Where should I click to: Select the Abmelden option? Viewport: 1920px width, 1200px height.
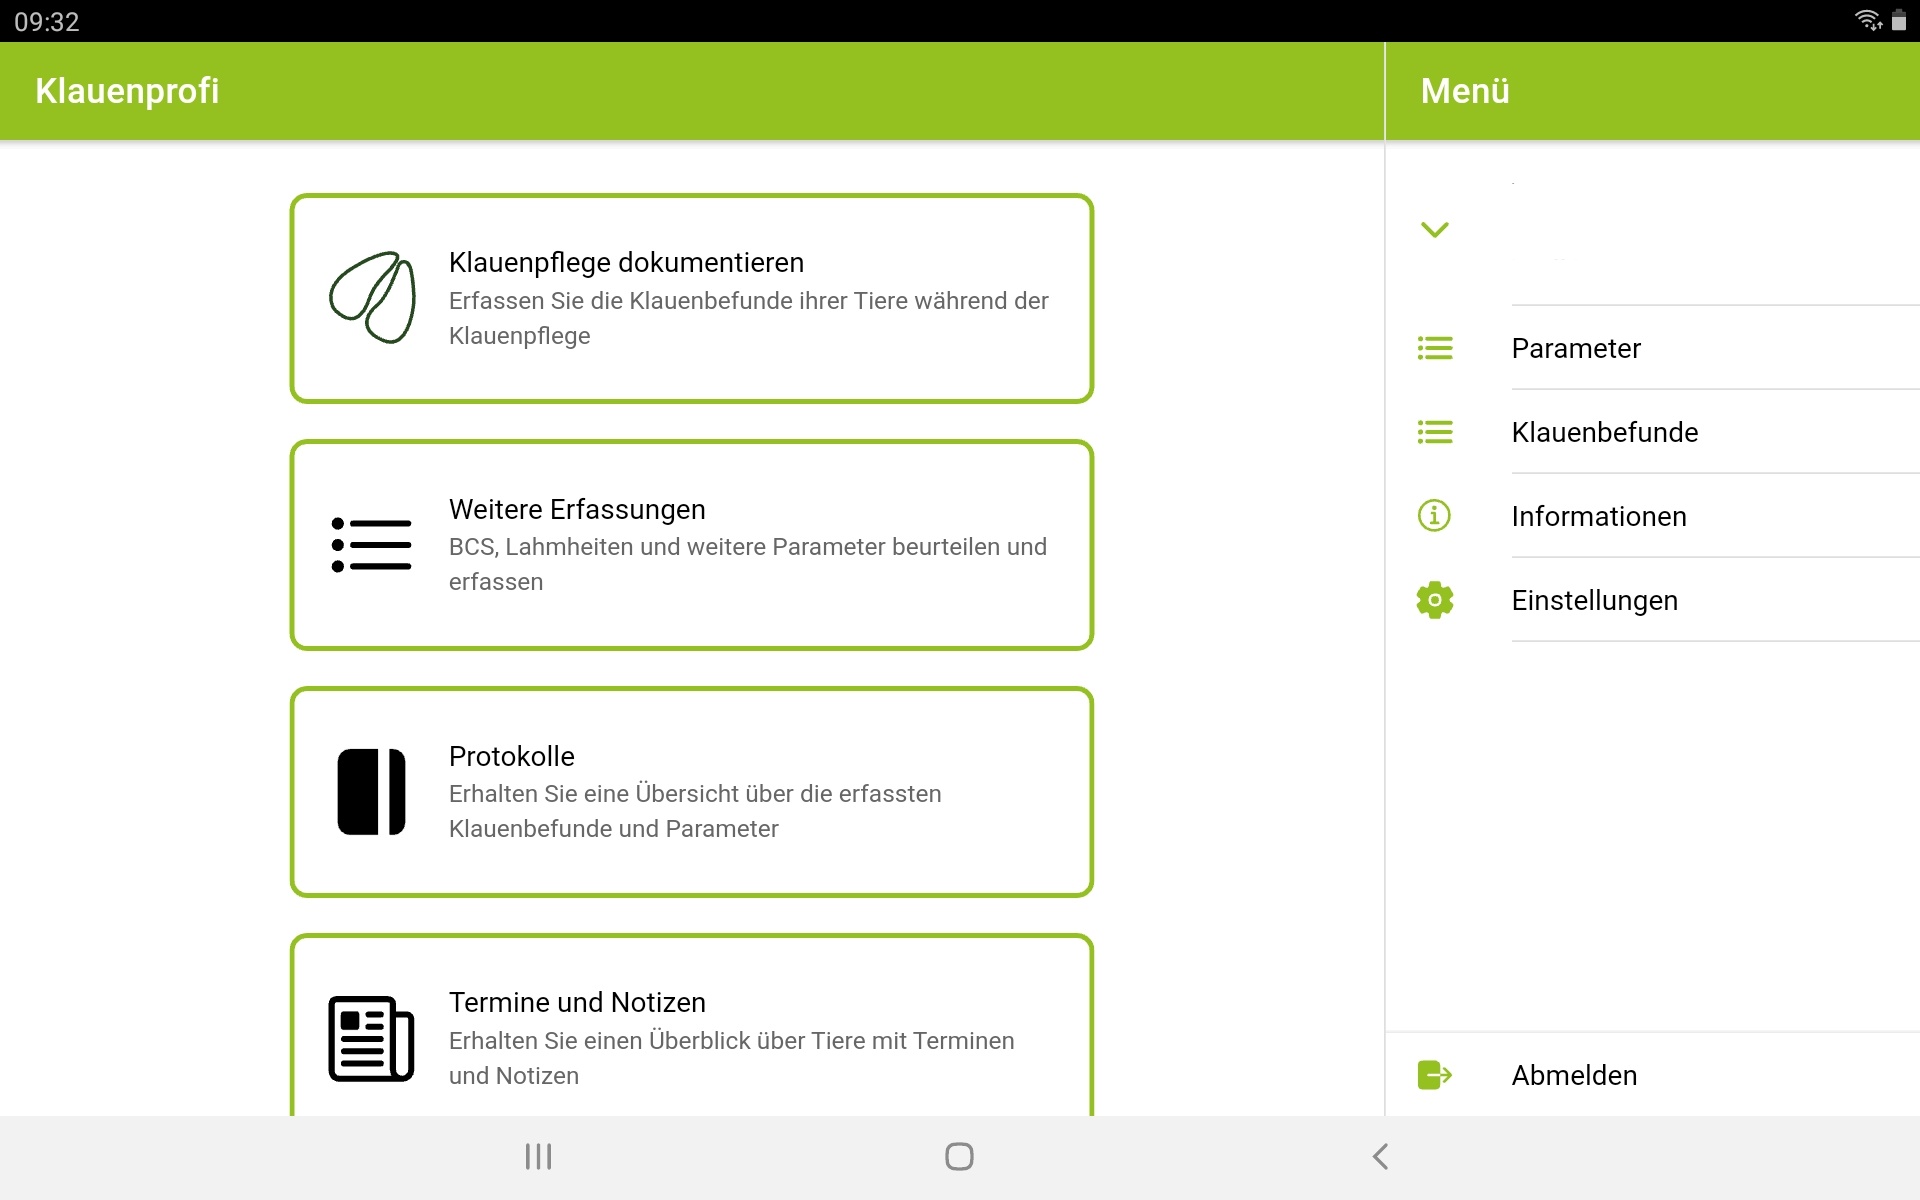tap(1575, 1075)
